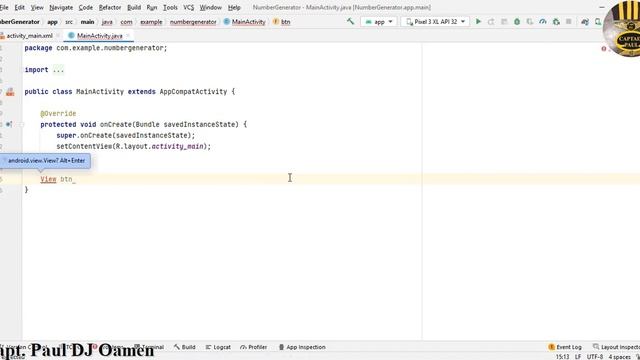The height and width of the screenshot is (360, 640).
Task: Open the Tools menu
Action: (x=170, y=7)
